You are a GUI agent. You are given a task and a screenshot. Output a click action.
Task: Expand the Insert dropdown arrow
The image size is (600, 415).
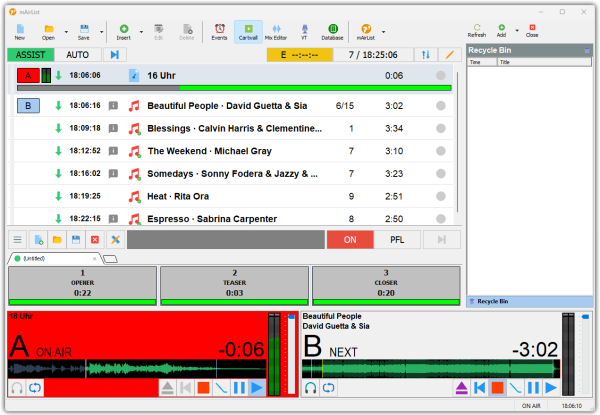tap(141, 32)
